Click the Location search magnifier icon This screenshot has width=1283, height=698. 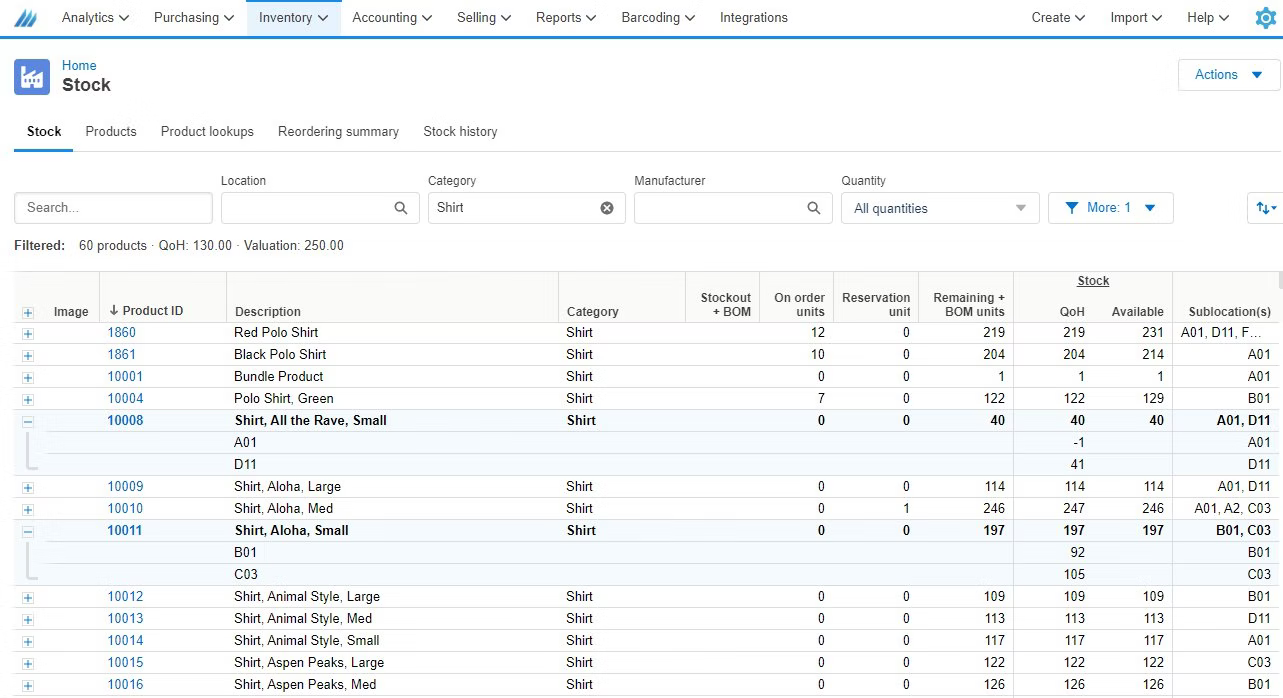coord(400,208)
